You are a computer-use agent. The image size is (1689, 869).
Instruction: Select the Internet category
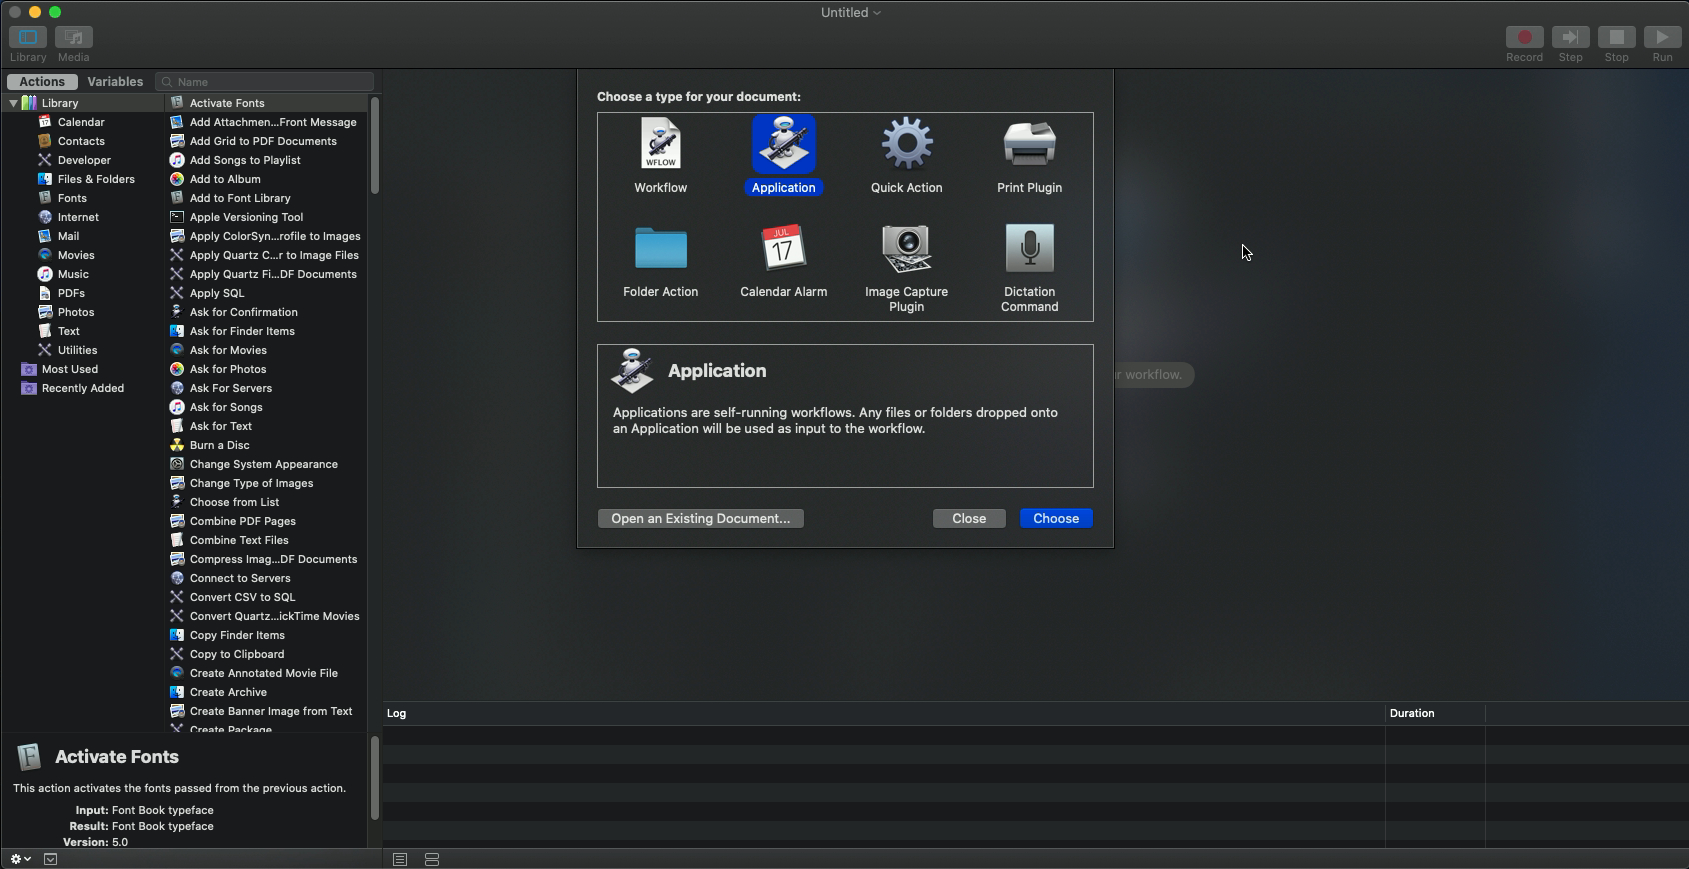pos(78,217)
